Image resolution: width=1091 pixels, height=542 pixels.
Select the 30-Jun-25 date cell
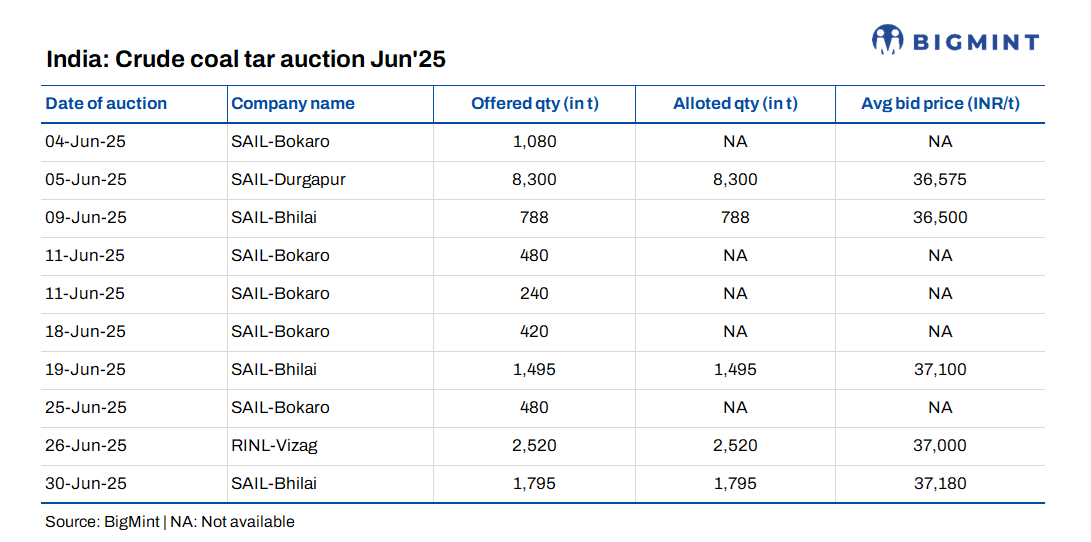point(85,483)
